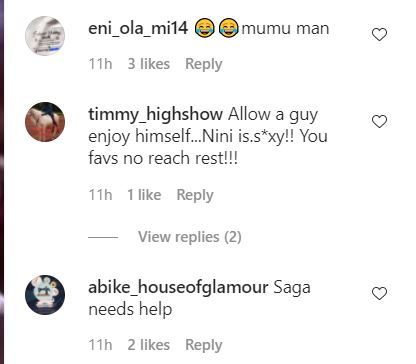The width and height of the screenshot is (416, 364).
Task: Click 11h timestamp on abike_houseofglamour's comment
Action: click(100, 345)
